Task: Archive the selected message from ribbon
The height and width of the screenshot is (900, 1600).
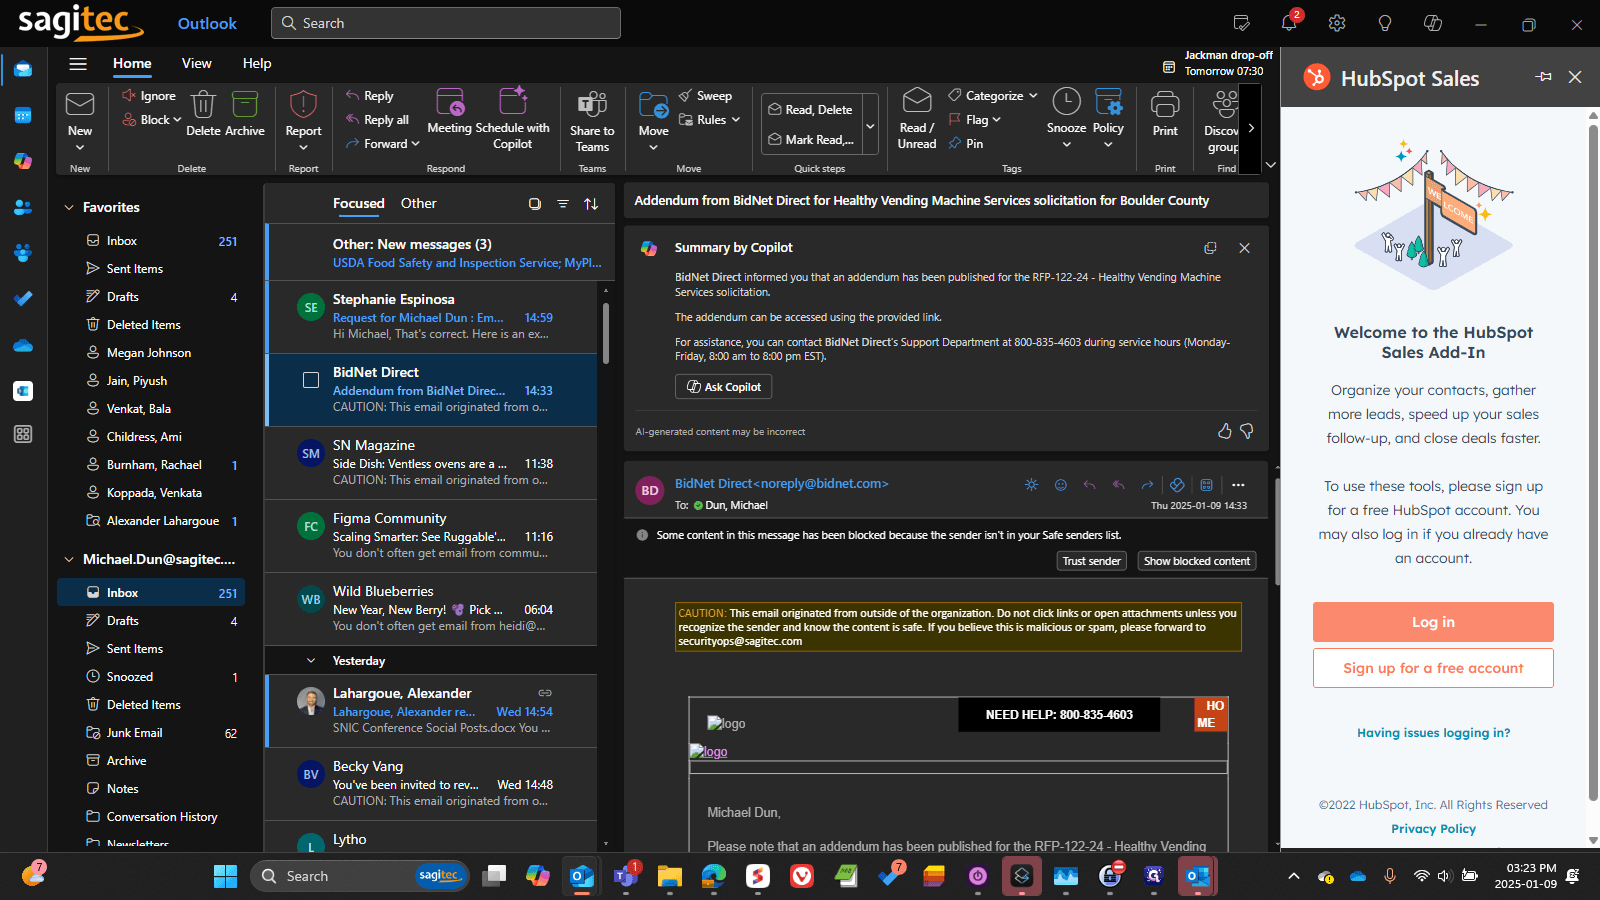Action: tap(245, 114)
